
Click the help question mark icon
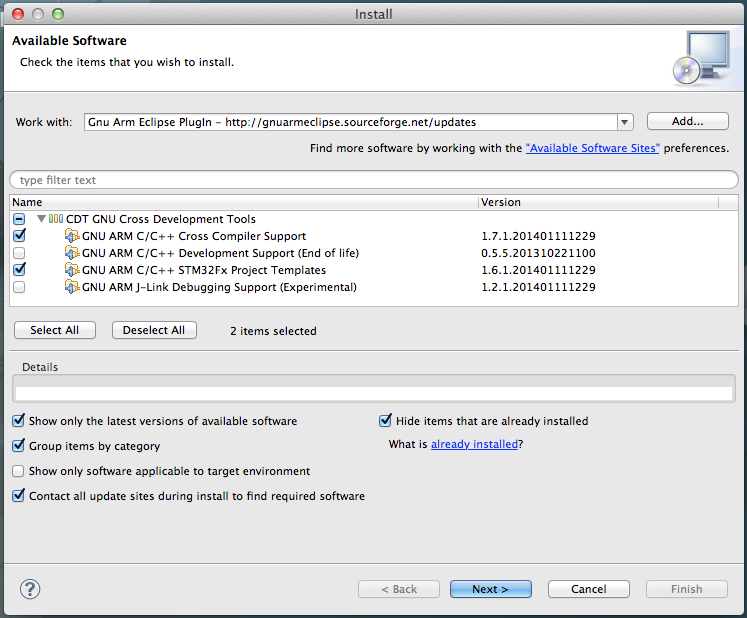click(x=30, y=589)
